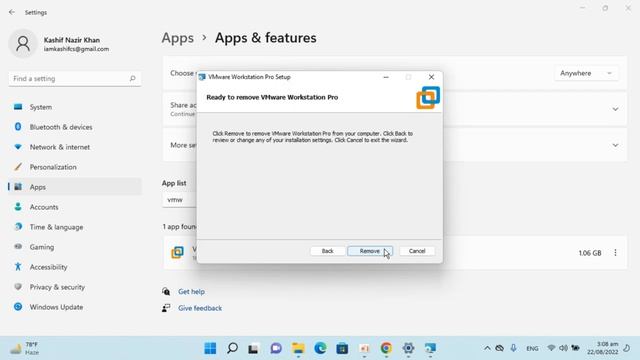Open the three-dot menu for the VMware app

615,253
